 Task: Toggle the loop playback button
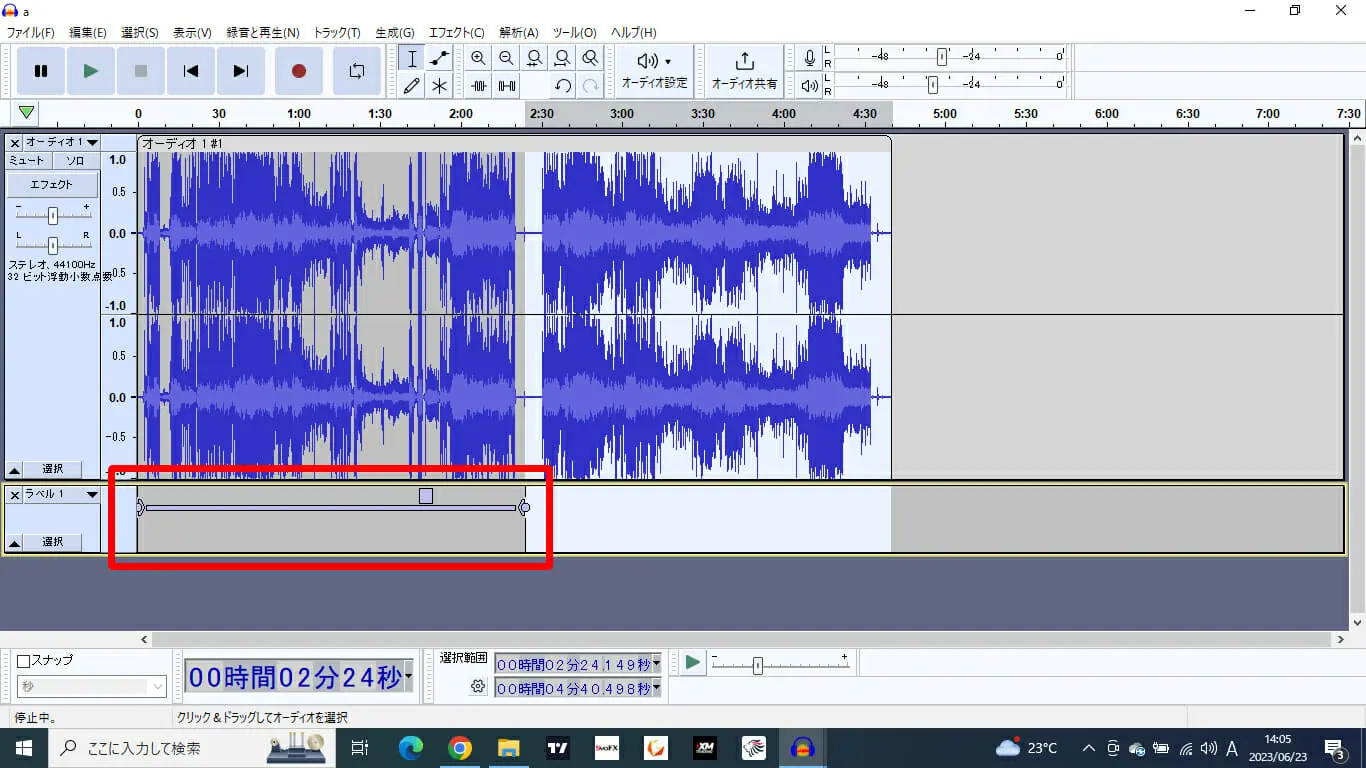(x=357, y=71)
